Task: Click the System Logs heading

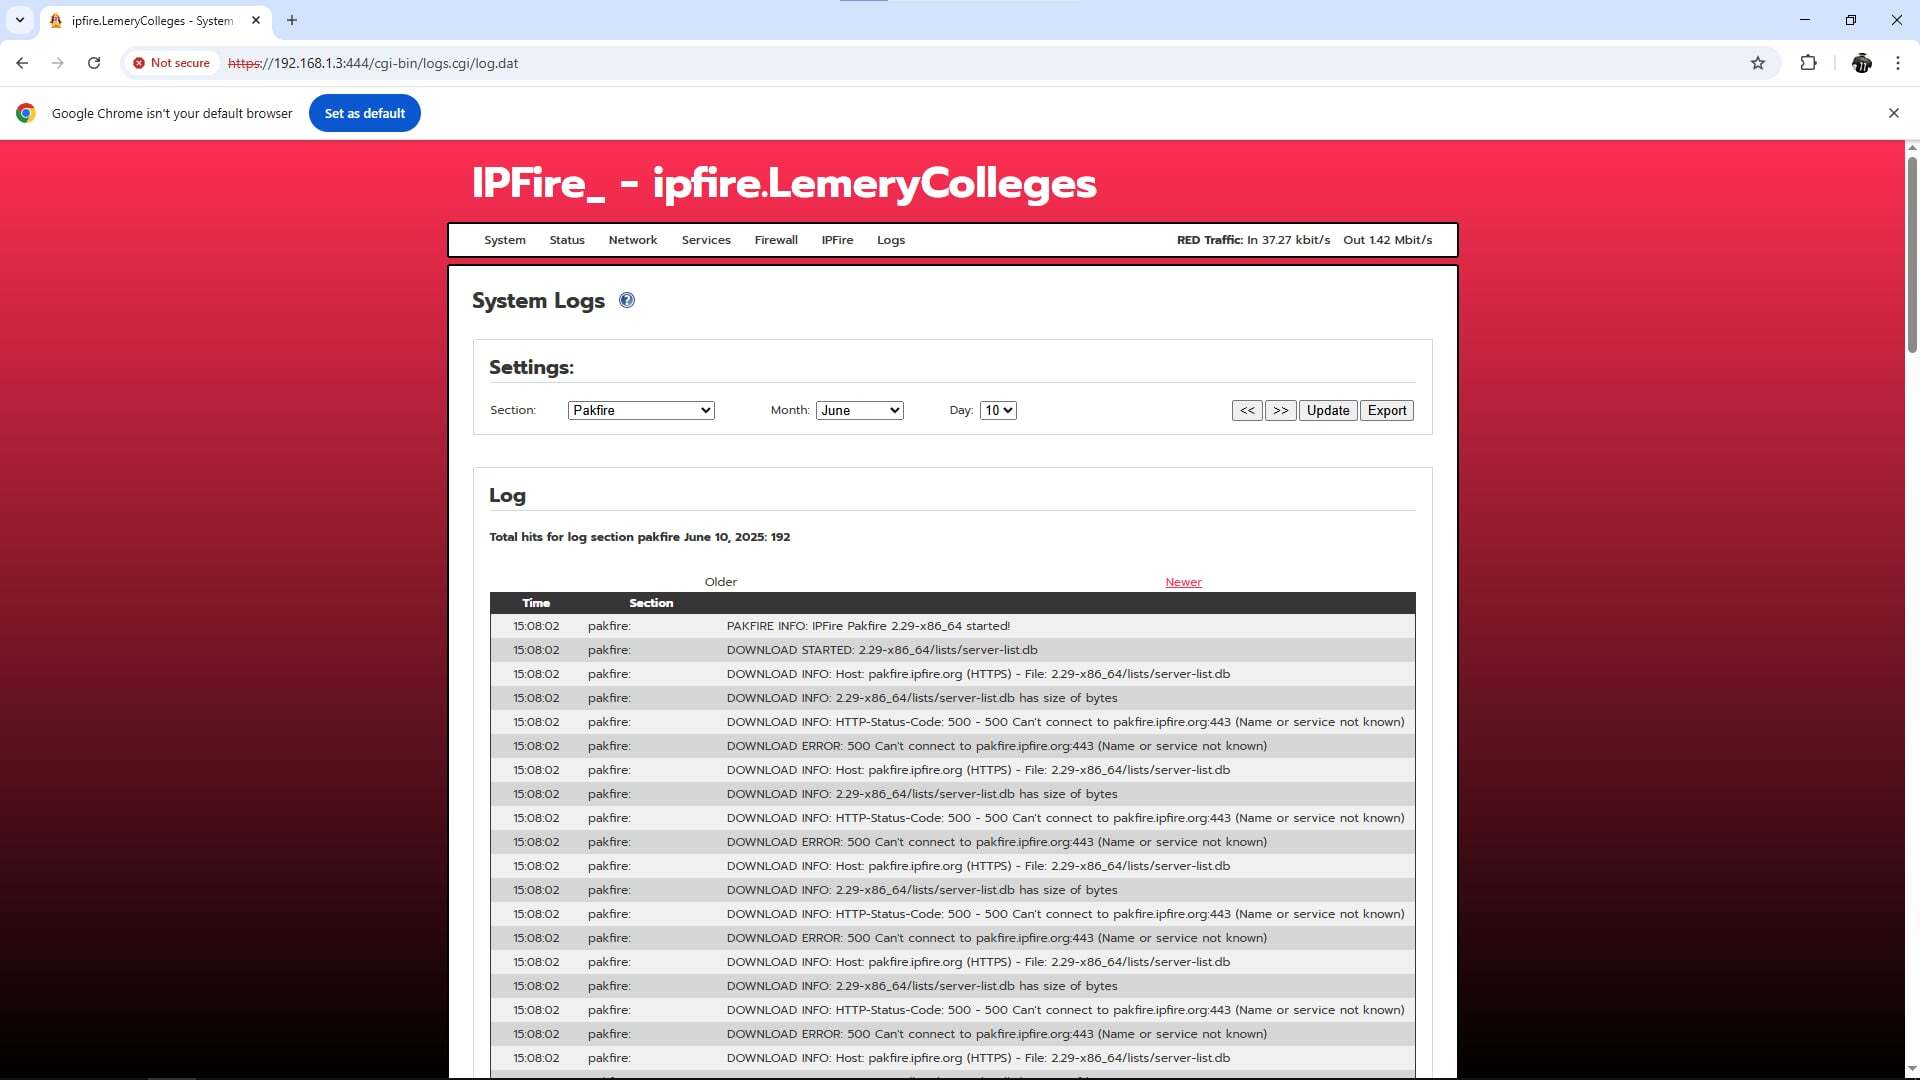Action: 538,300
